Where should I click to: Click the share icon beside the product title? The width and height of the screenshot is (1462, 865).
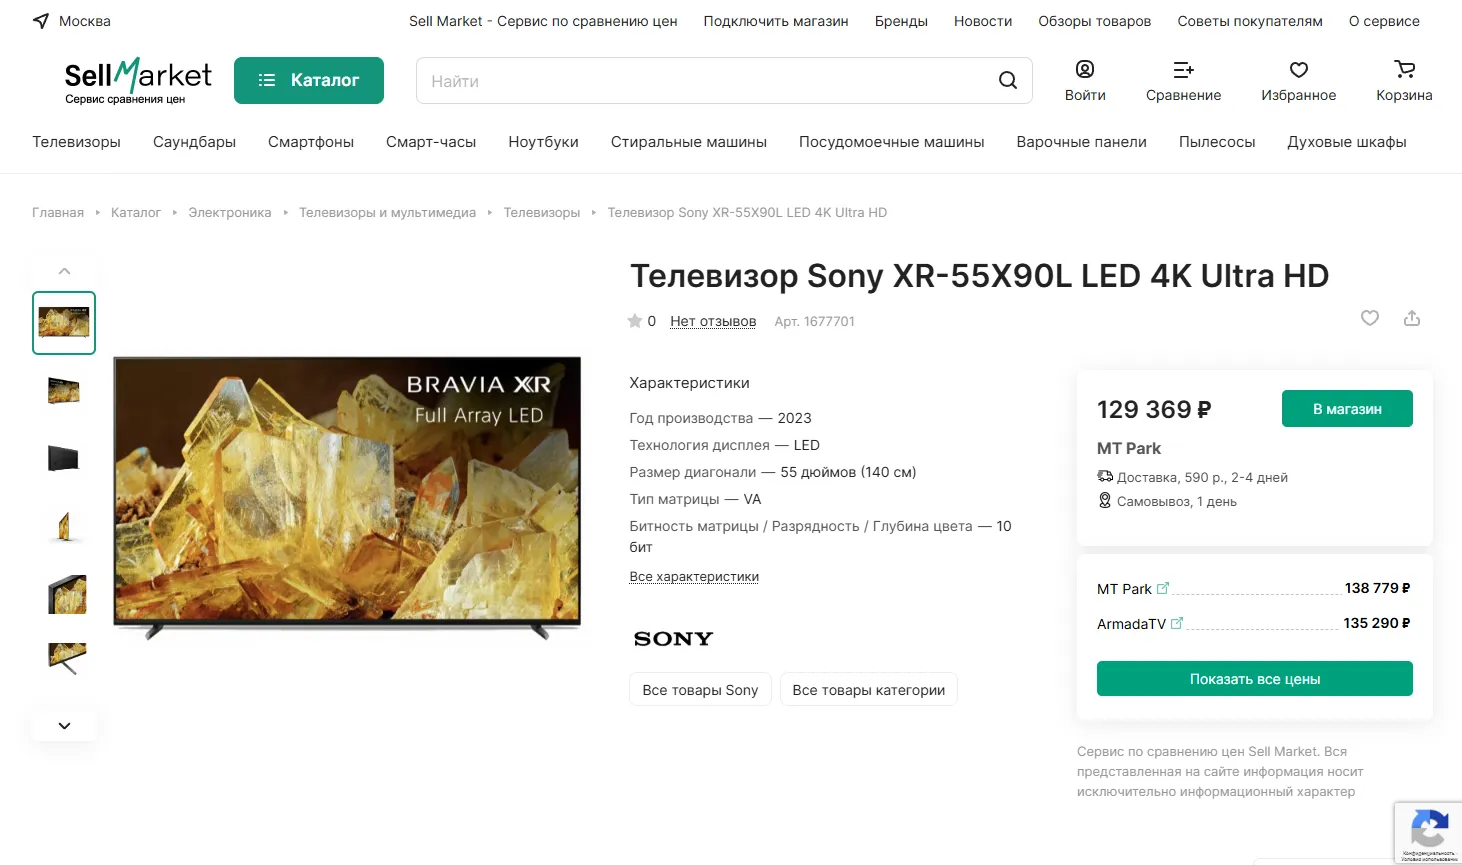click(1412, 318)
